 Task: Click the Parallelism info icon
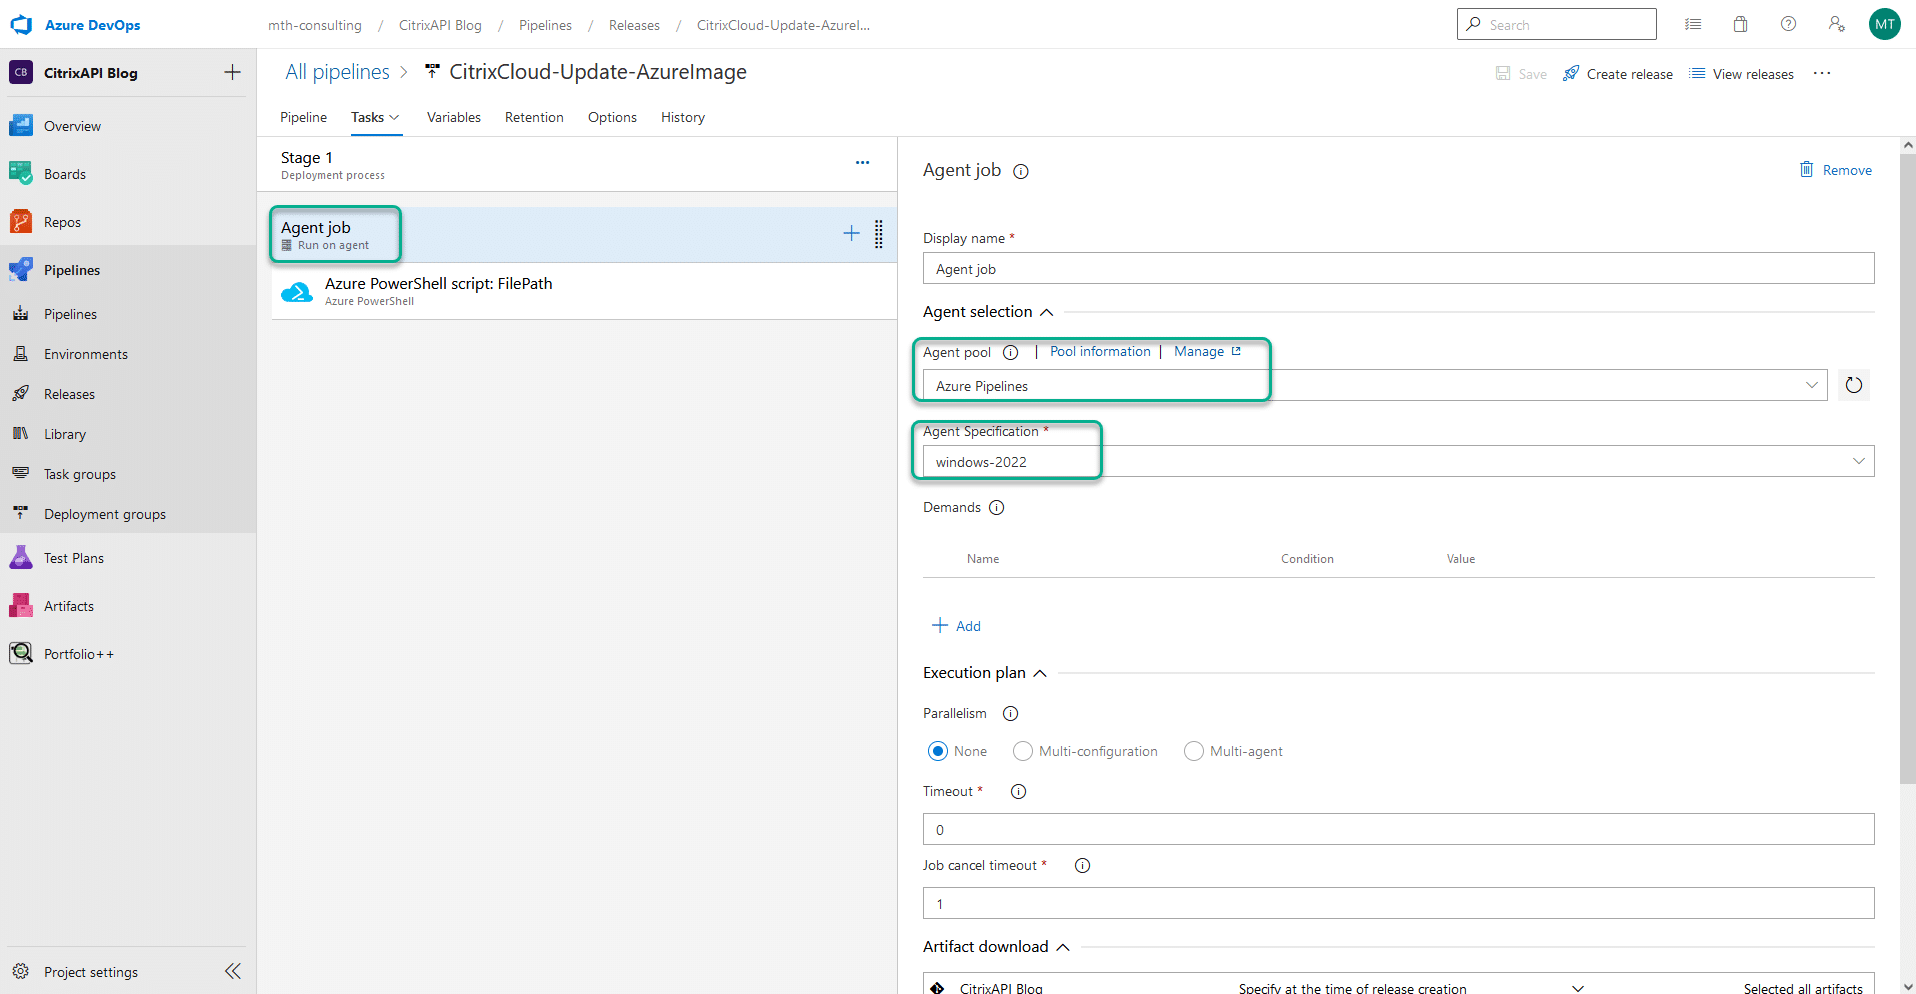click(x=1011, y=713)
